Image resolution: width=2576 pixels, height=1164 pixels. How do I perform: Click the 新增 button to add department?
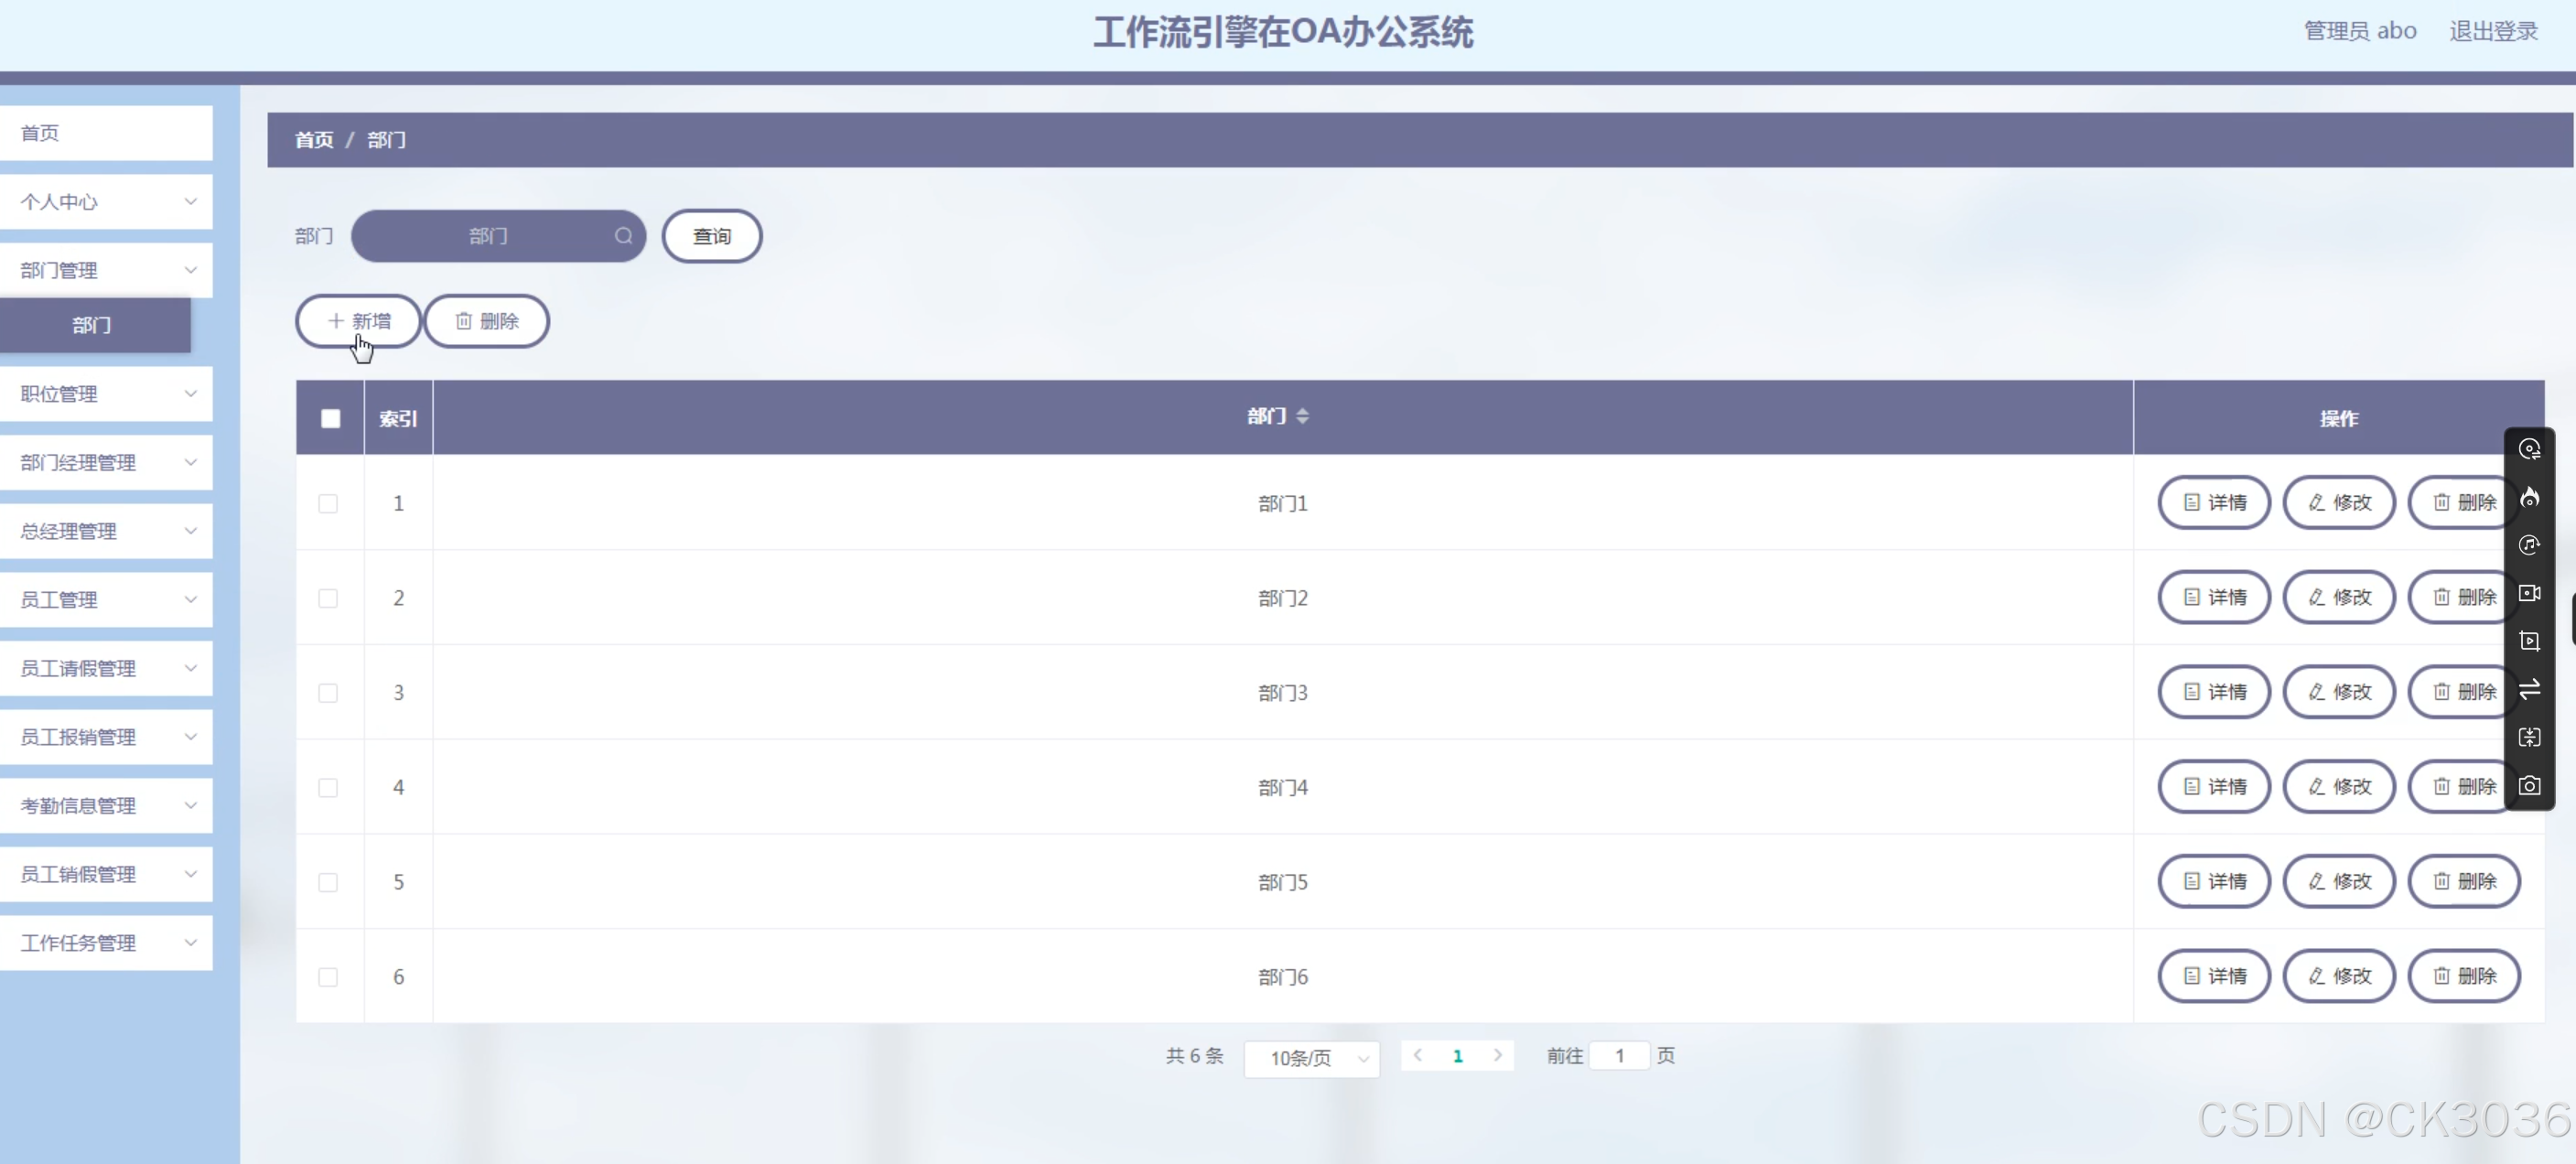point(357,320)
